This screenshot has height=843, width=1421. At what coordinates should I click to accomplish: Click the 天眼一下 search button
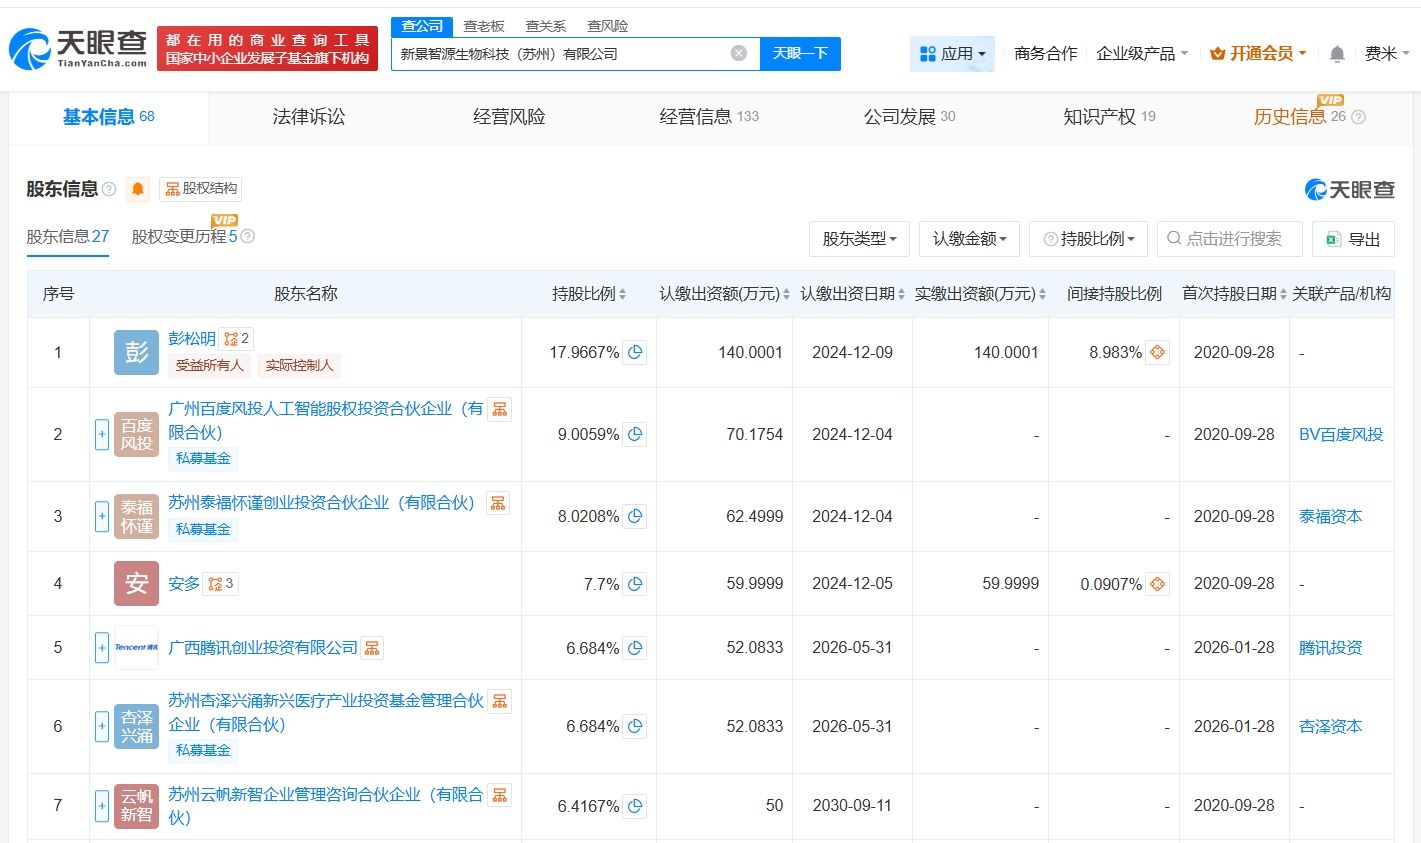point(800,54)
